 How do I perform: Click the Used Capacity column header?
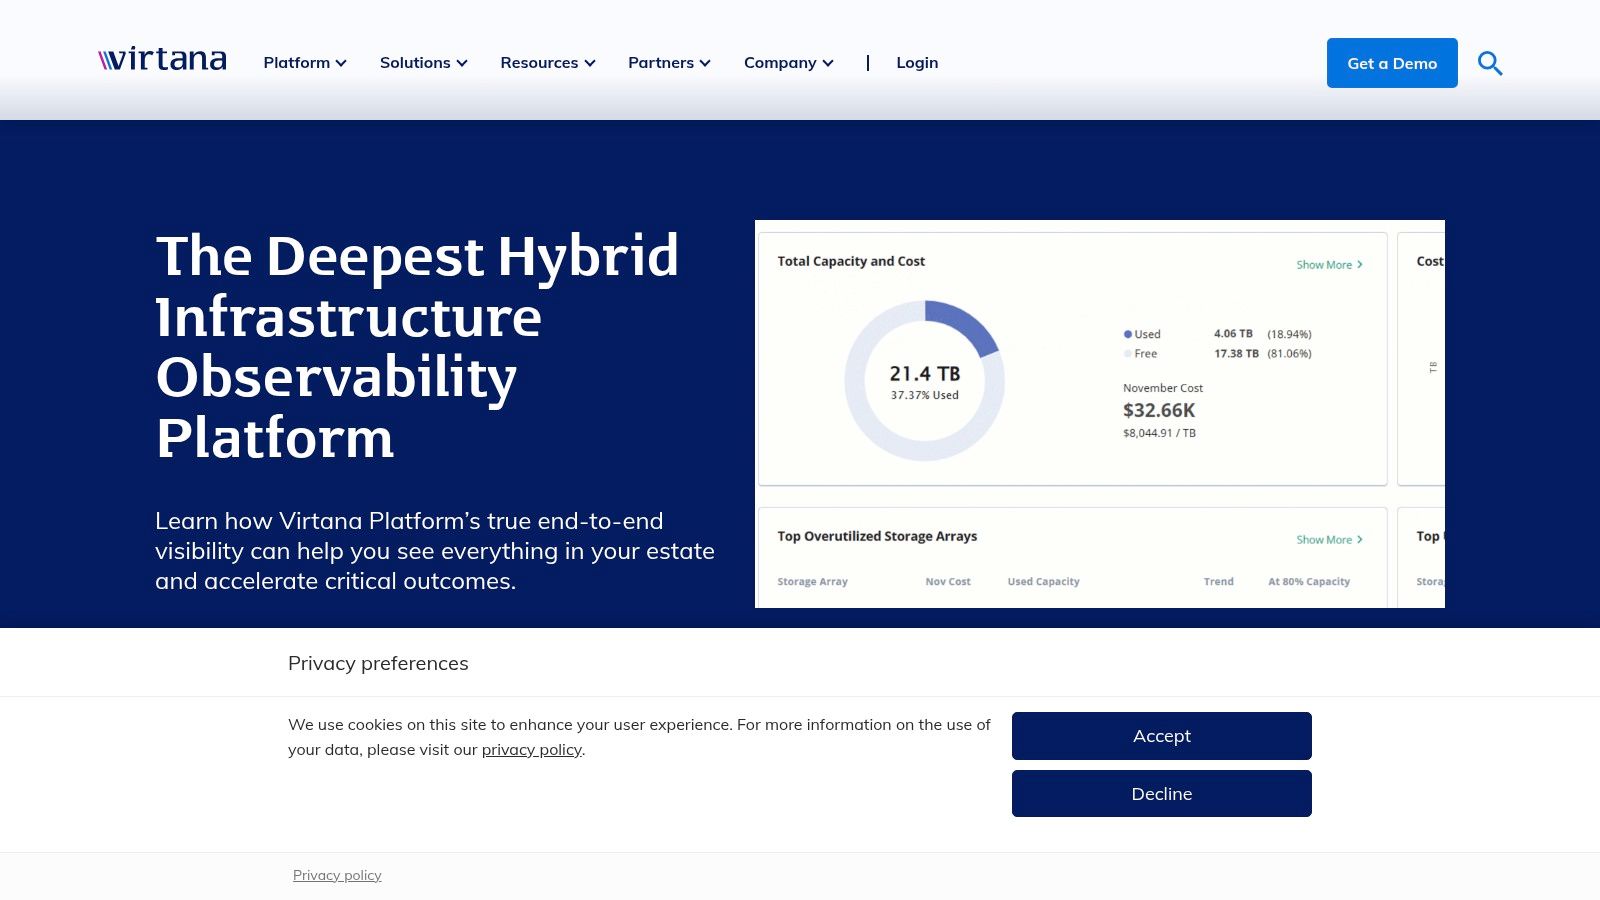[1043, 581]
